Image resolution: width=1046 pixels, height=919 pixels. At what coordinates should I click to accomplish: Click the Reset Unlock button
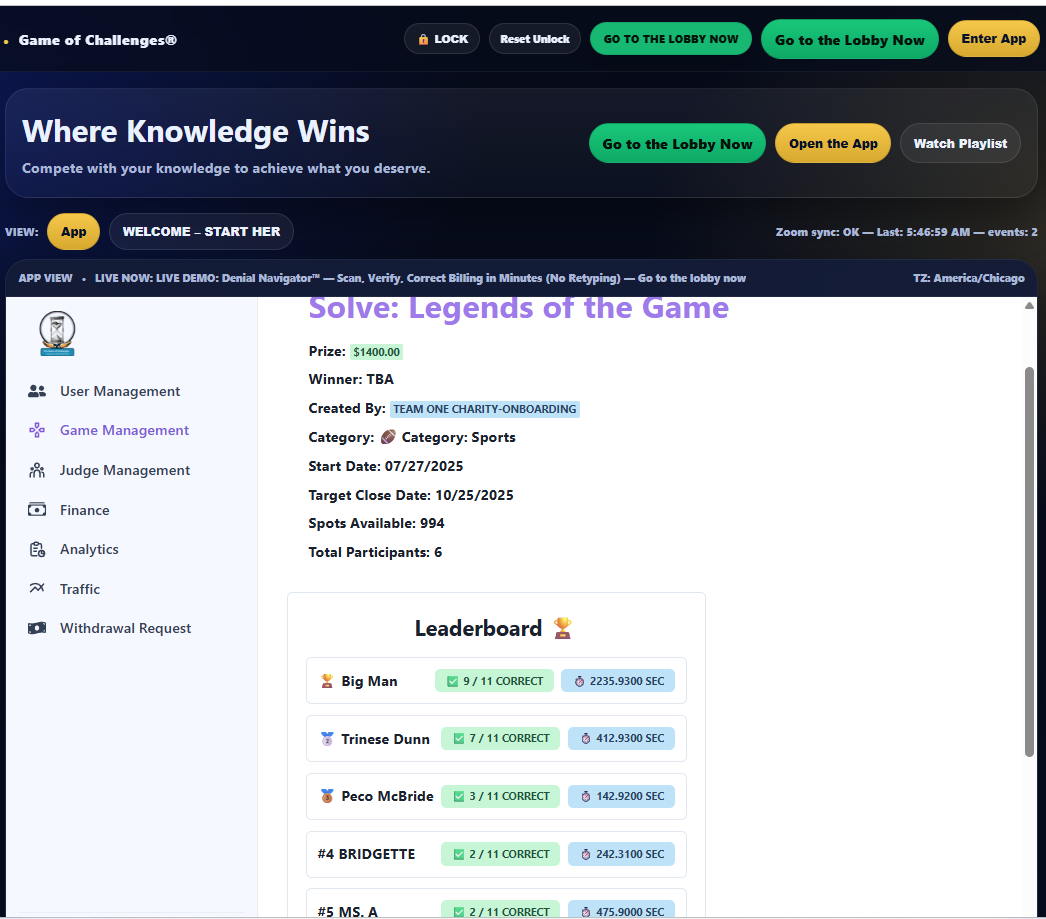click(534, 39)
